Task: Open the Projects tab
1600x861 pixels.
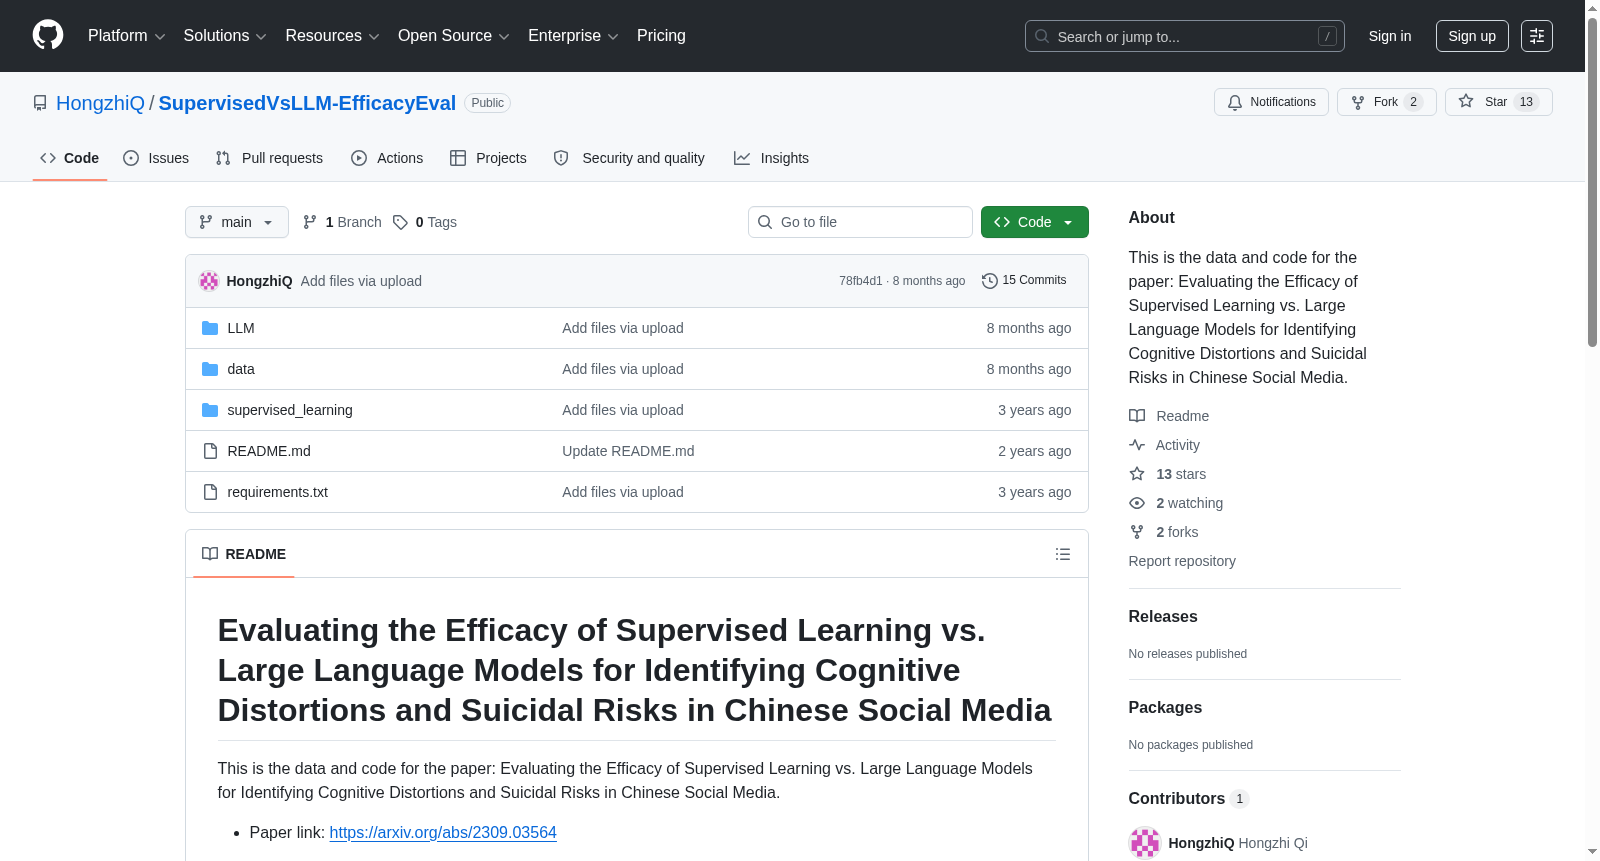Action: (488, 158)
